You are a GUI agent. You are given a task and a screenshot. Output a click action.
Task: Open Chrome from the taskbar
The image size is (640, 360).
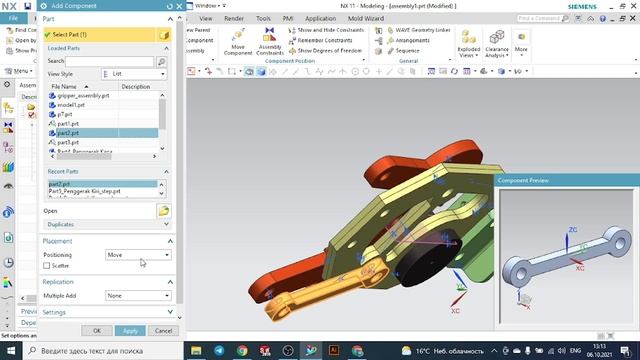click(242, 351)
